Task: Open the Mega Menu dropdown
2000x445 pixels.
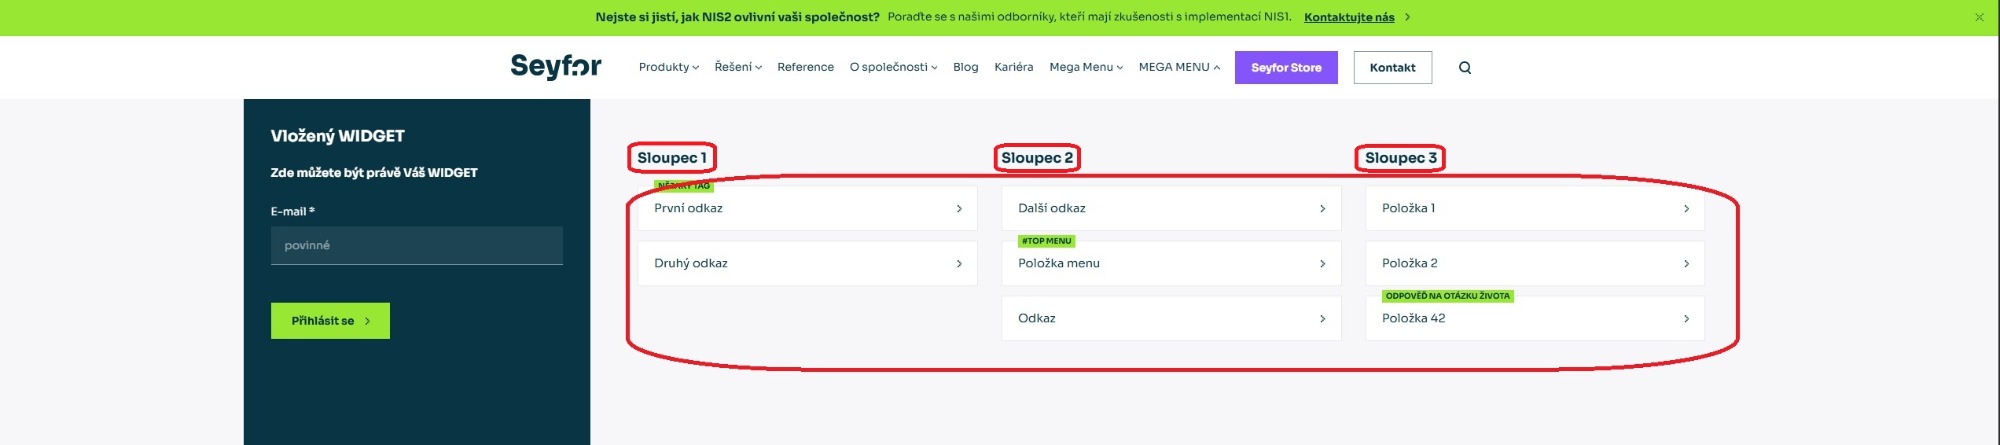Action: tap(1086, 67)
